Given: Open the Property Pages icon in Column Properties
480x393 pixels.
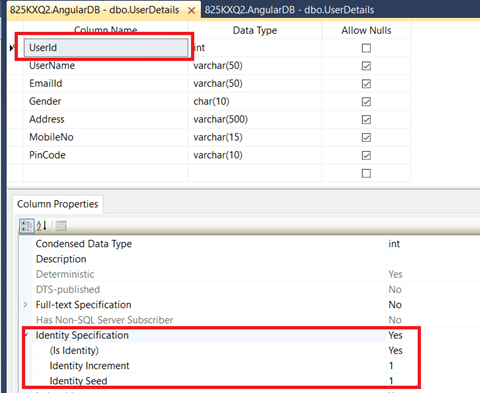Looking at the screenshot, I should (61, 226).
